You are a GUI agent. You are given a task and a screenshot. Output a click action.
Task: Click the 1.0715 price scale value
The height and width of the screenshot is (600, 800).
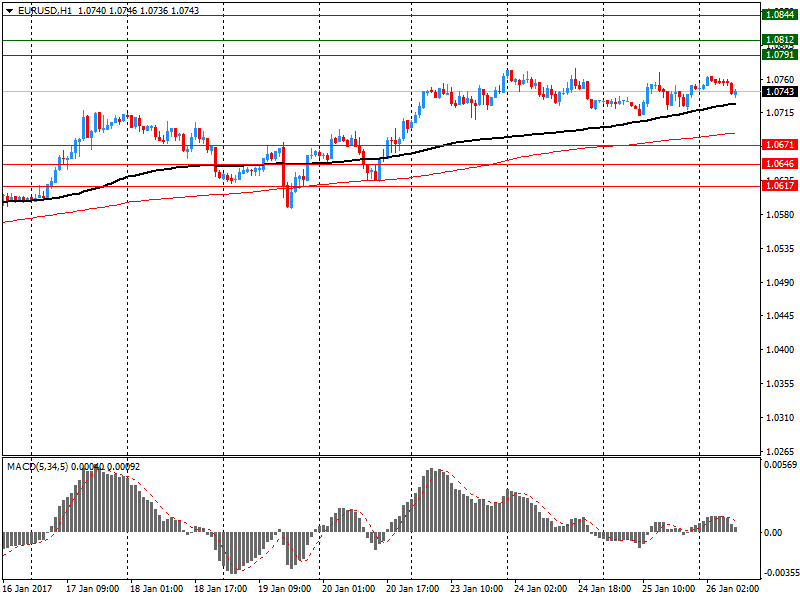(x=780, y=113)
